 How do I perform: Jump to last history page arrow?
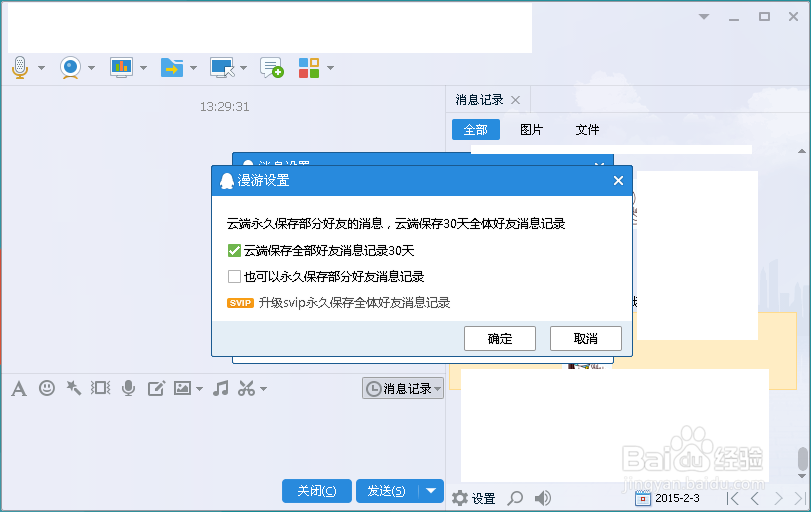click(x=800, y=499)
